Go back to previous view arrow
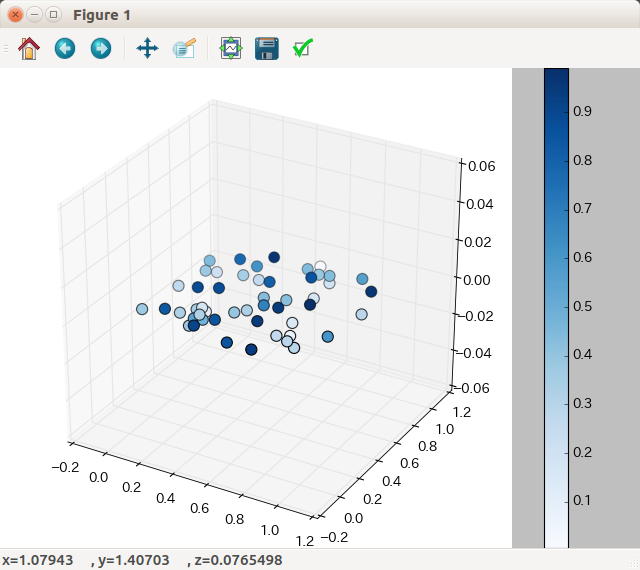 pyautogui.click(x=65, y=49)
